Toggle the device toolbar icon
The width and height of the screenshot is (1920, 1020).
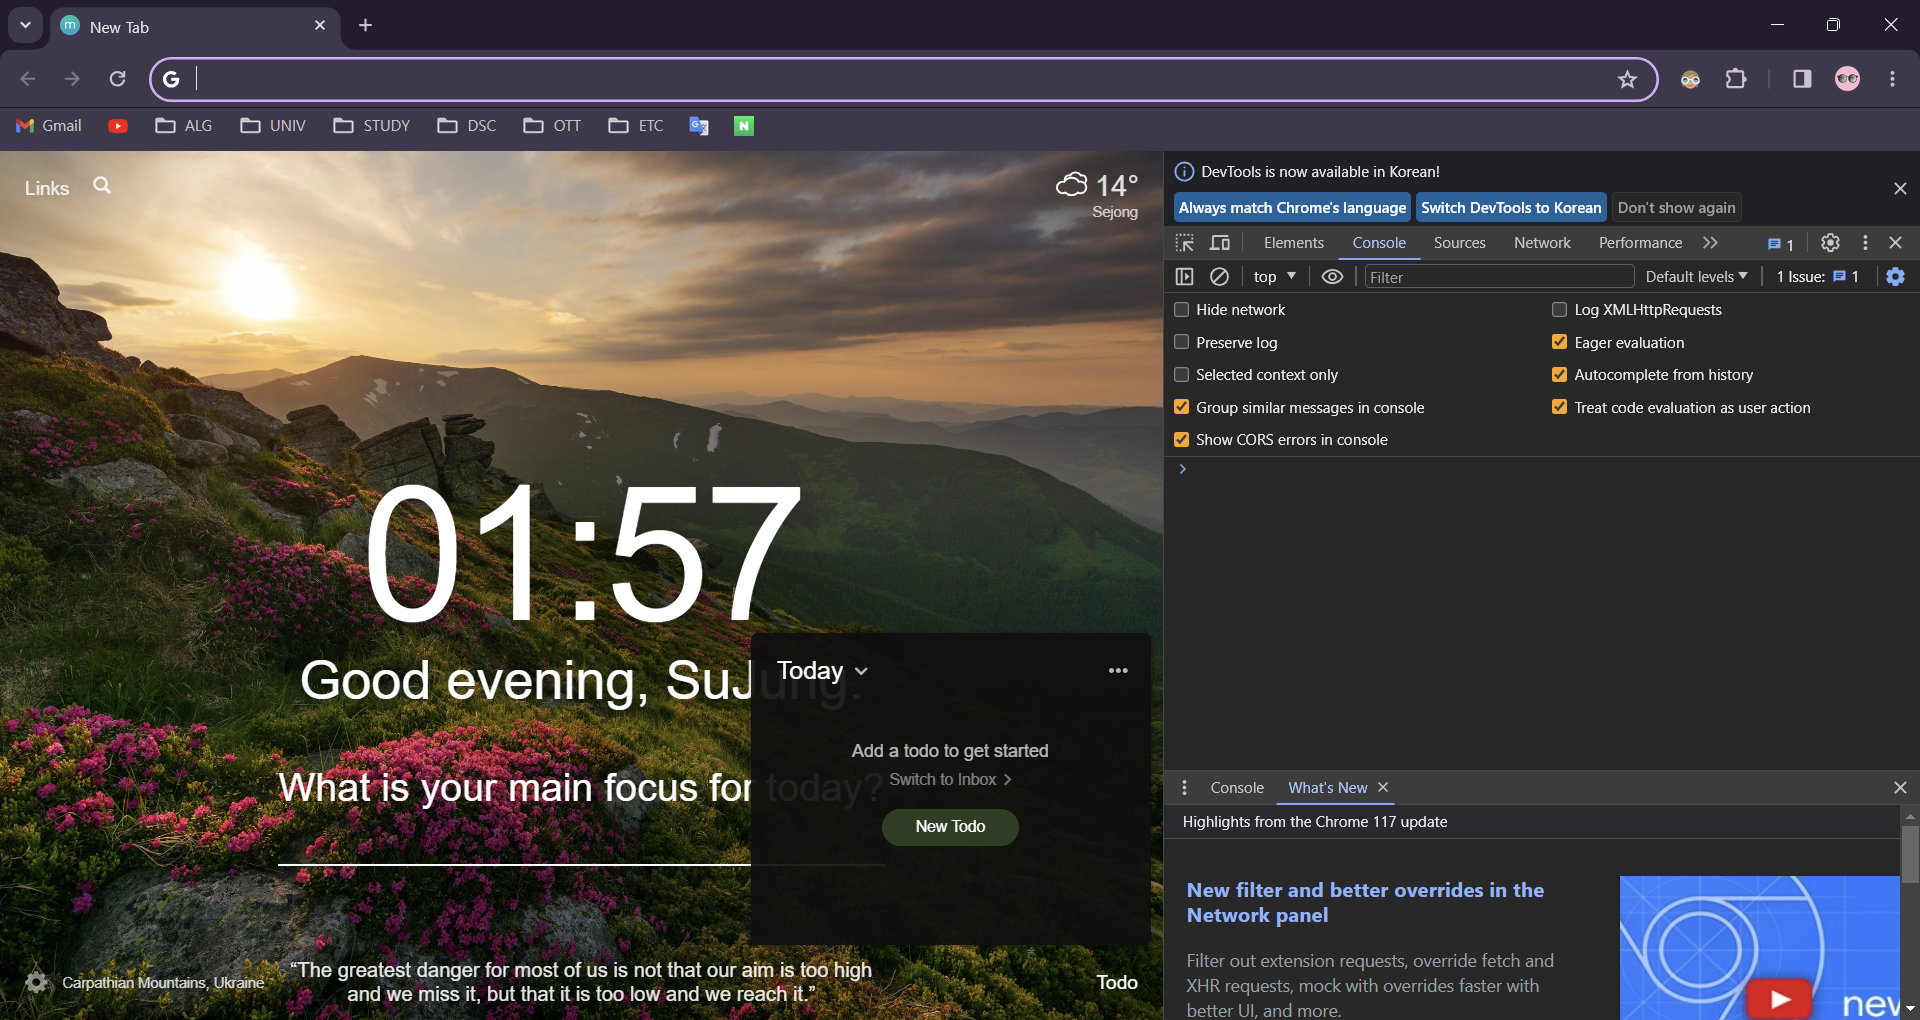[x=1220, y=243]
